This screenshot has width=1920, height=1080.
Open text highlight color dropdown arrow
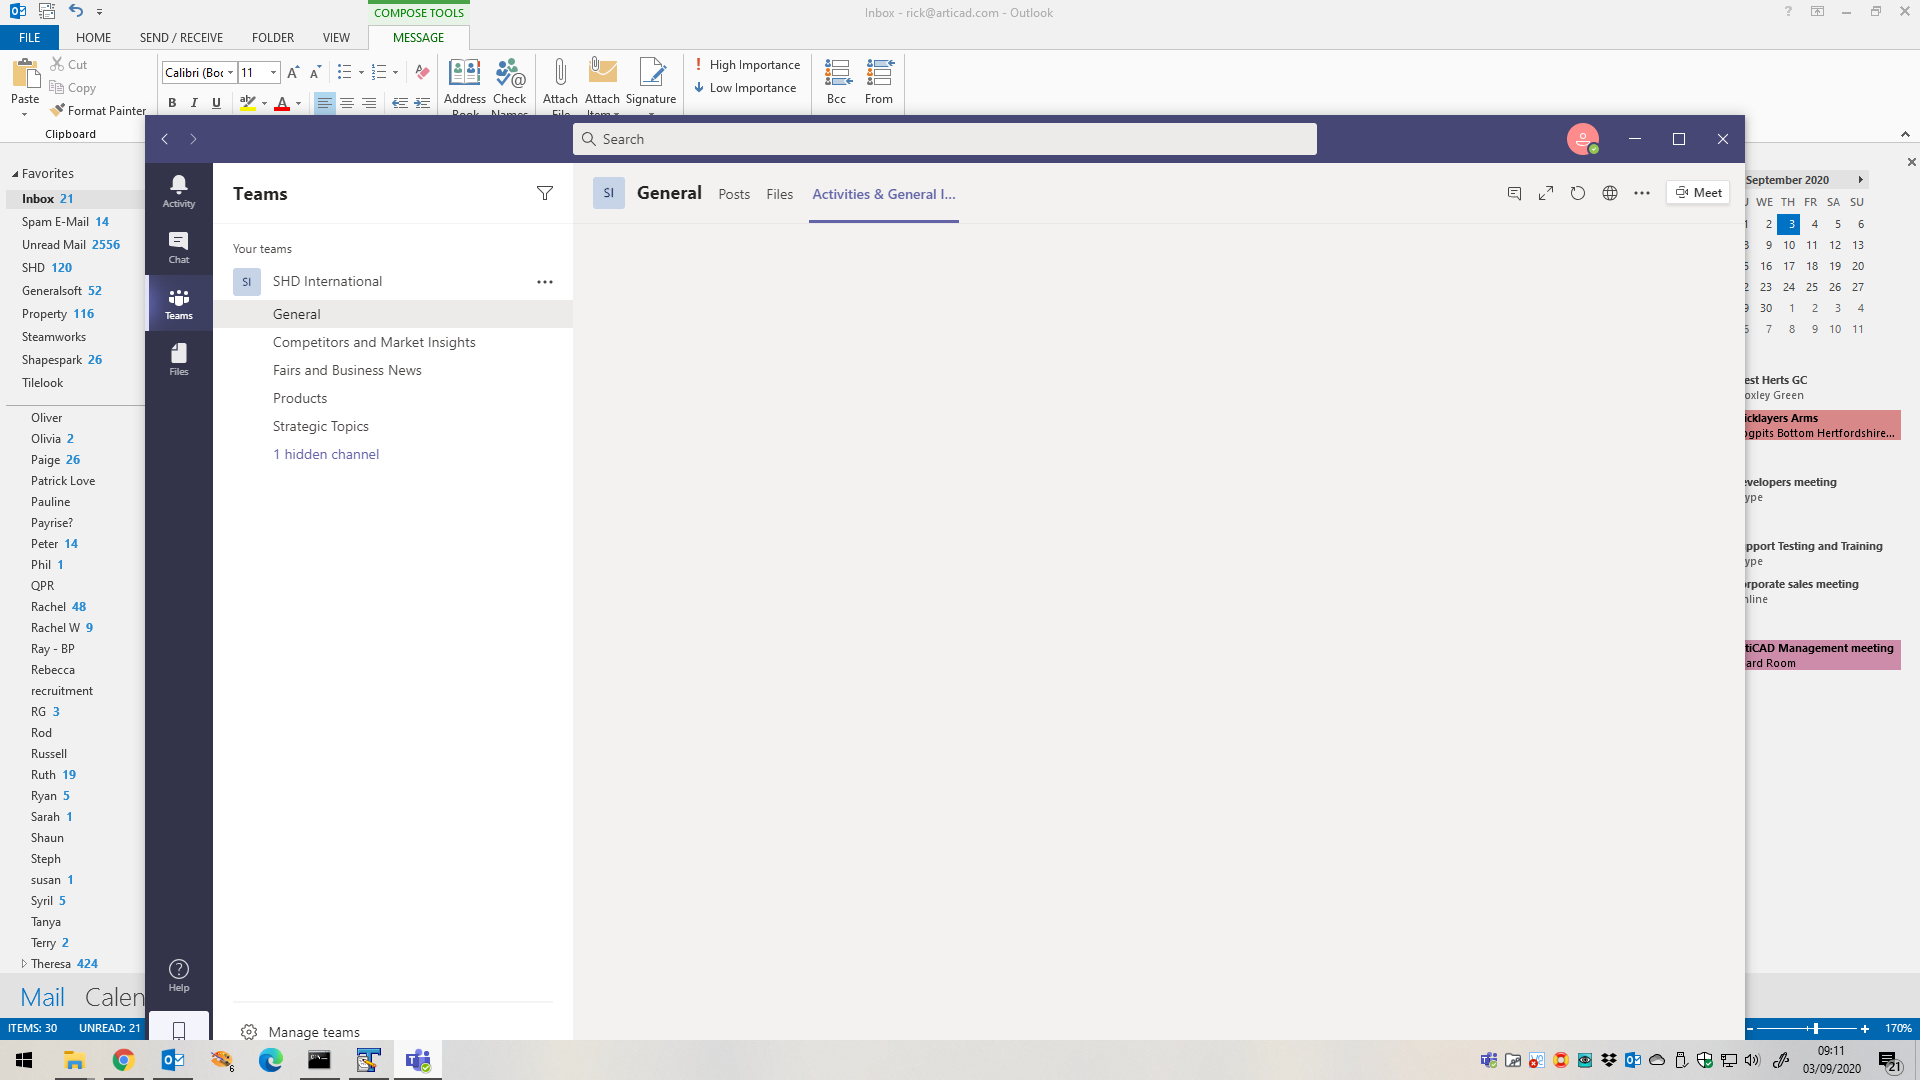tap(264, 103)
